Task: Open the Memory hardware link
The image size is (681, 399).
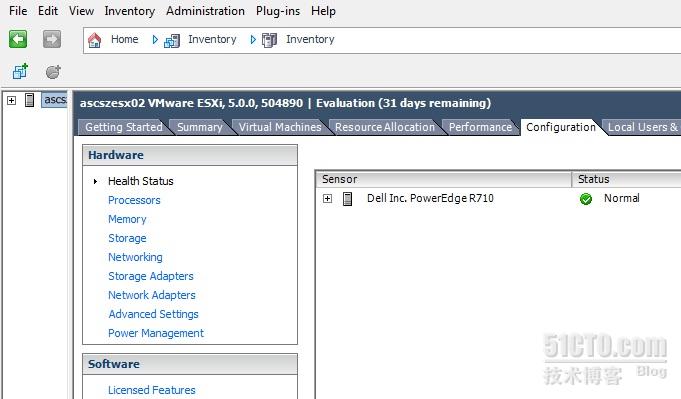Action: (127, 219)
